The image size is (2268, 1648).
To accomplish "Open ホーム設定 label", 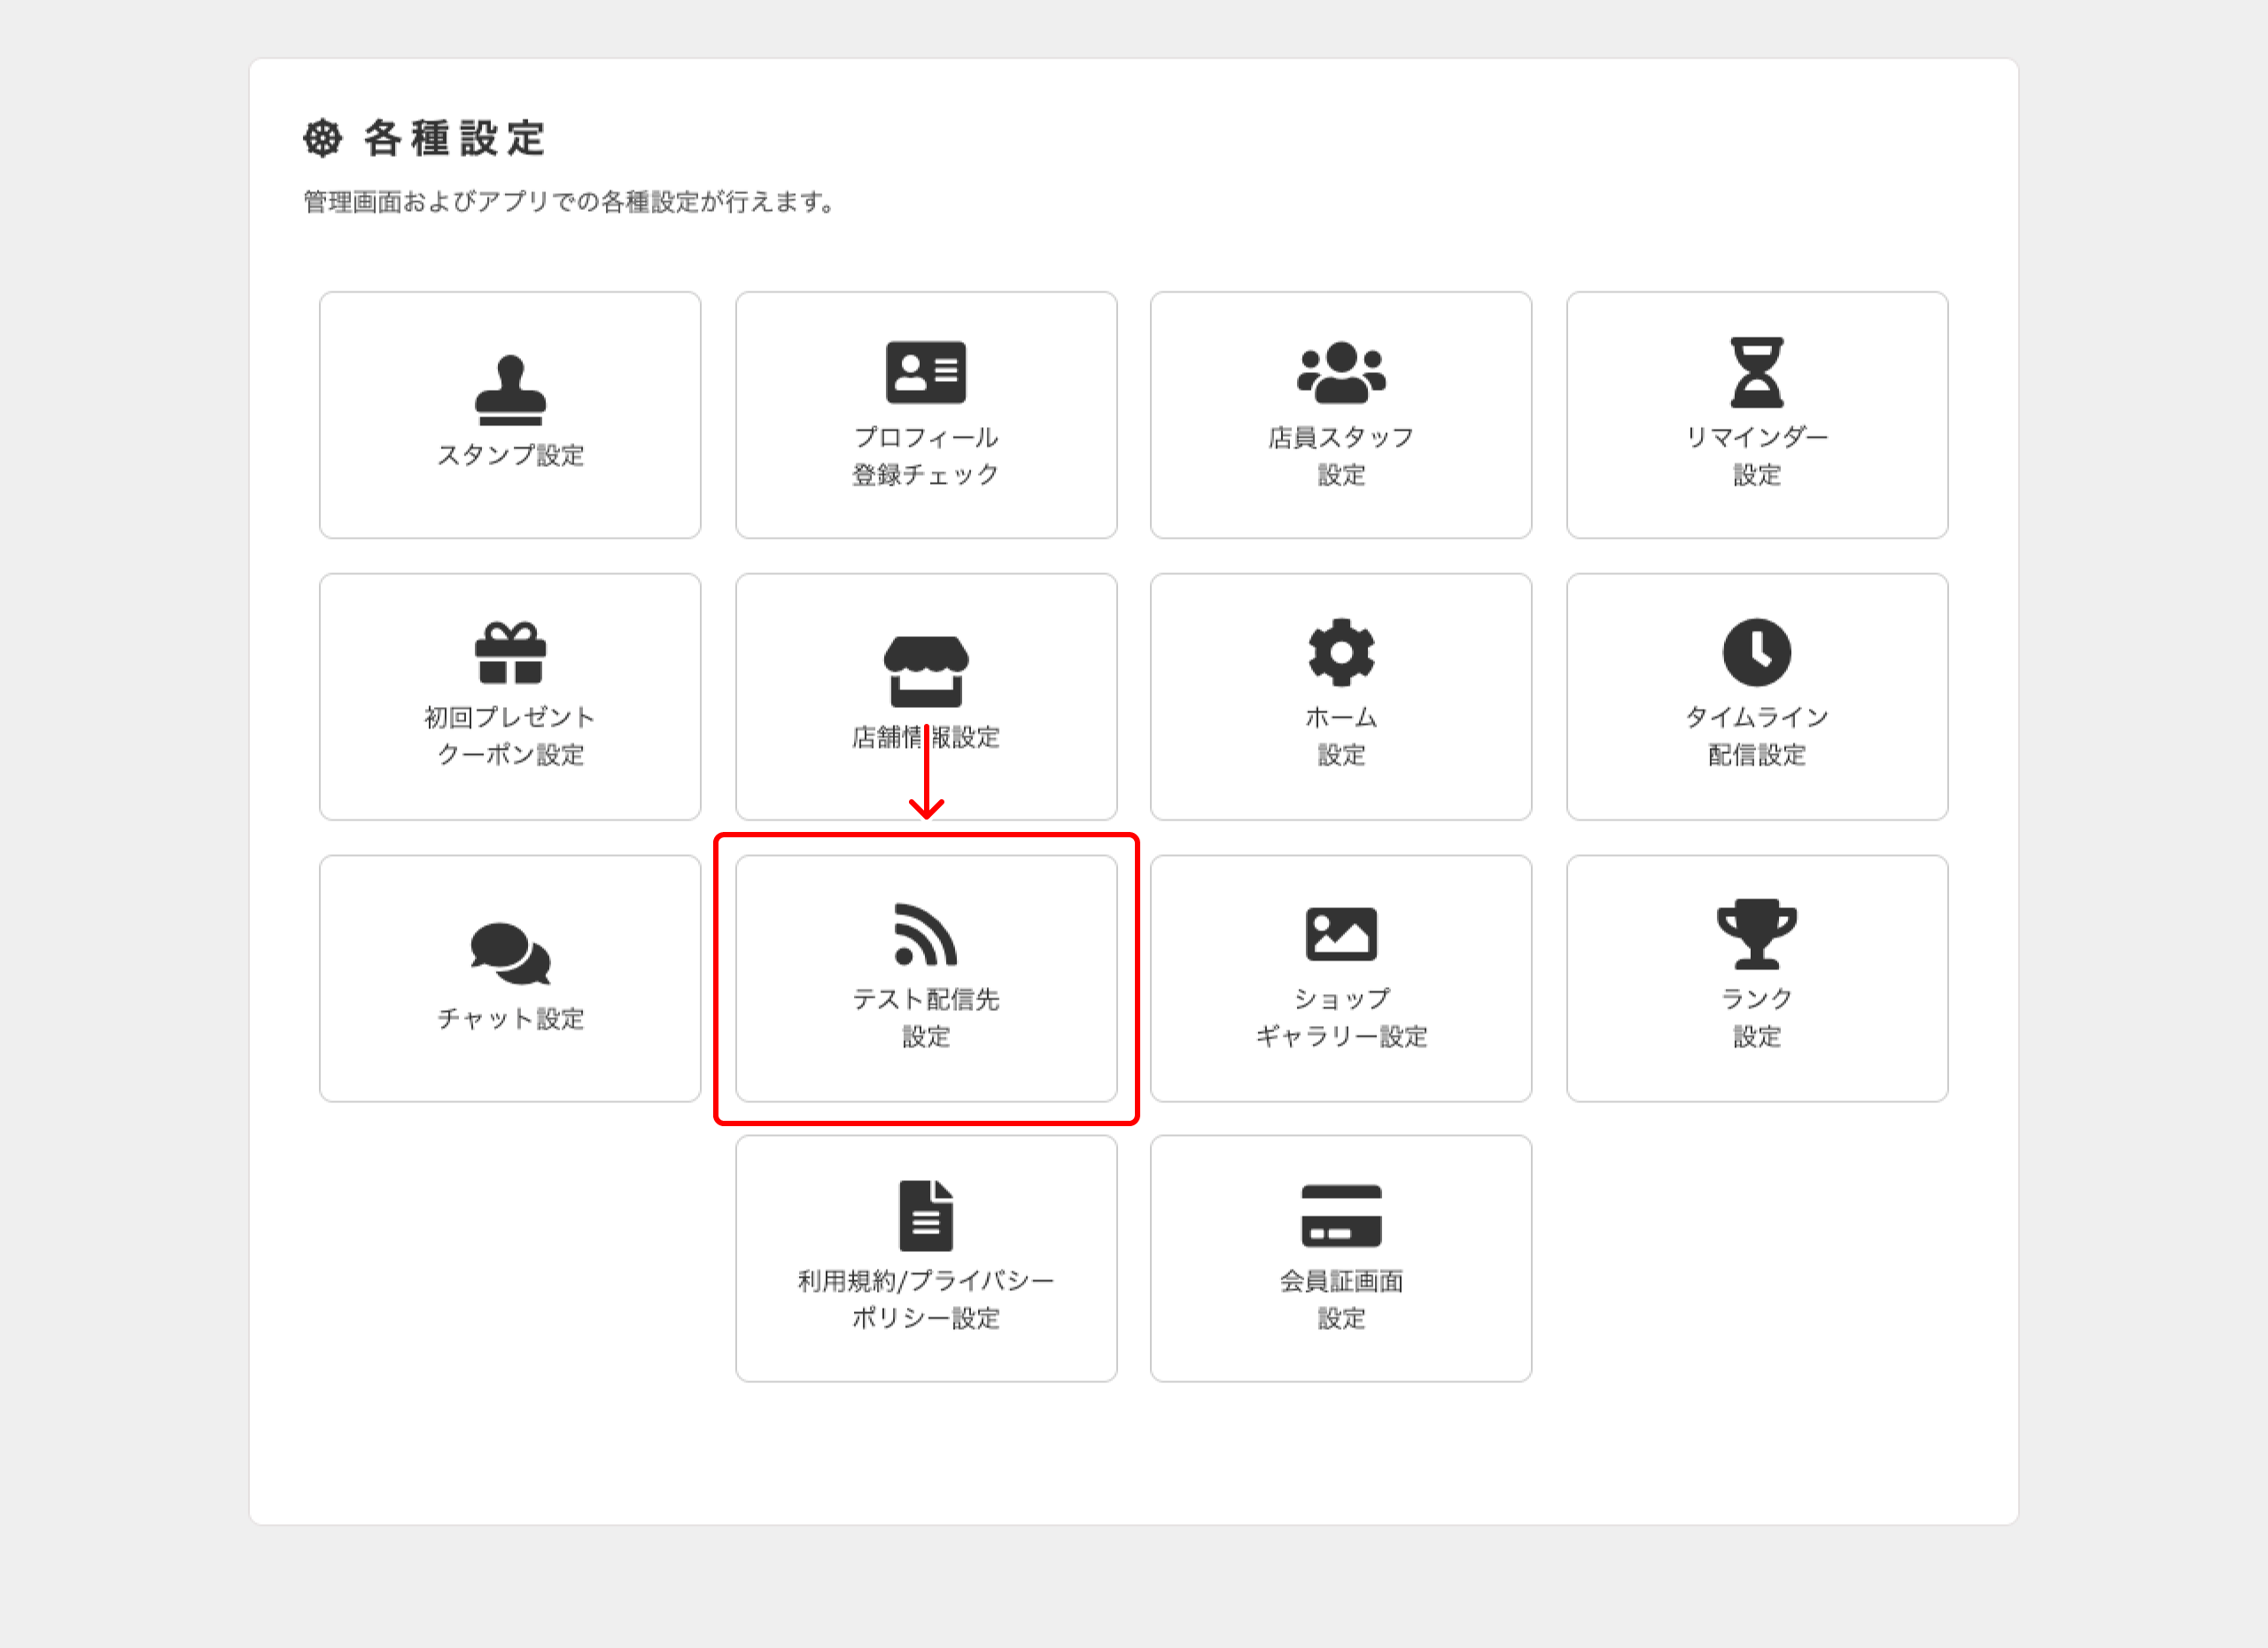I will point(1341,736).
